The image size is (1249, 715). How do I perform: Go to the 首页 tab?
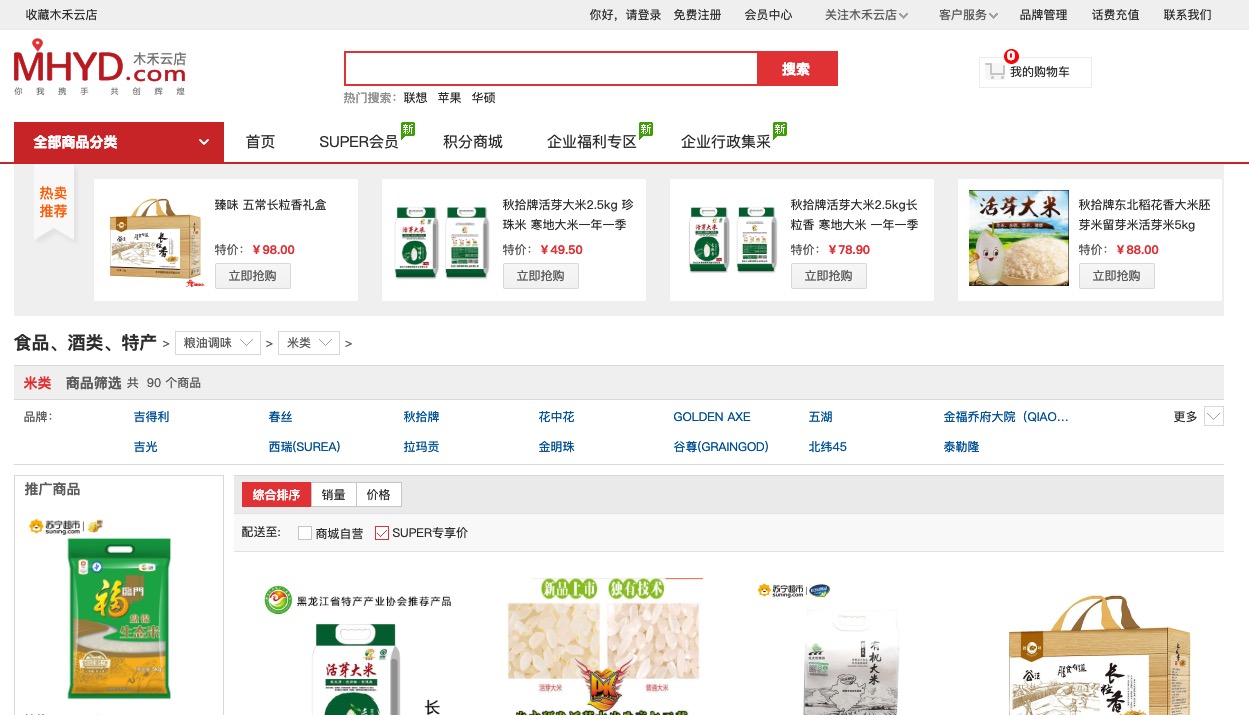click(x=260, y=142)
